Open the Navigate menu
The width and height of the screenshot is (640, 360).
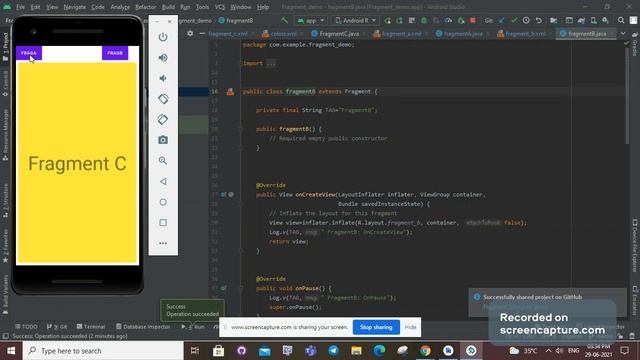click(x=75, y=7)
